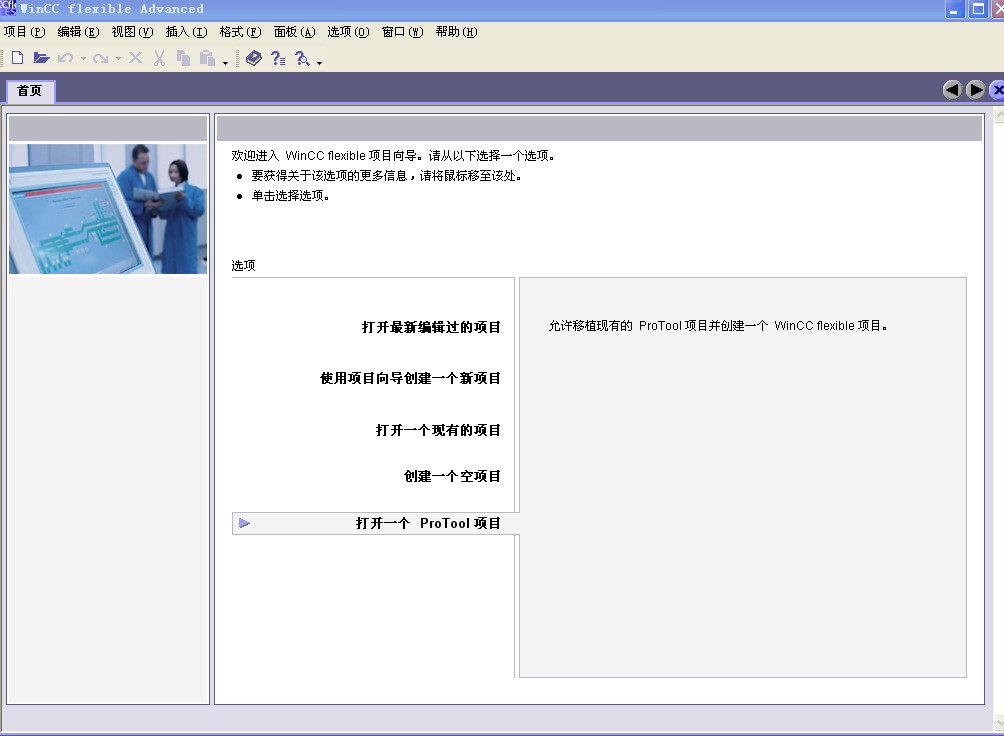The height and width of the screenshot is (736, 1004).
Task: Click the Open project folder icon
Action: coord(41,59)
